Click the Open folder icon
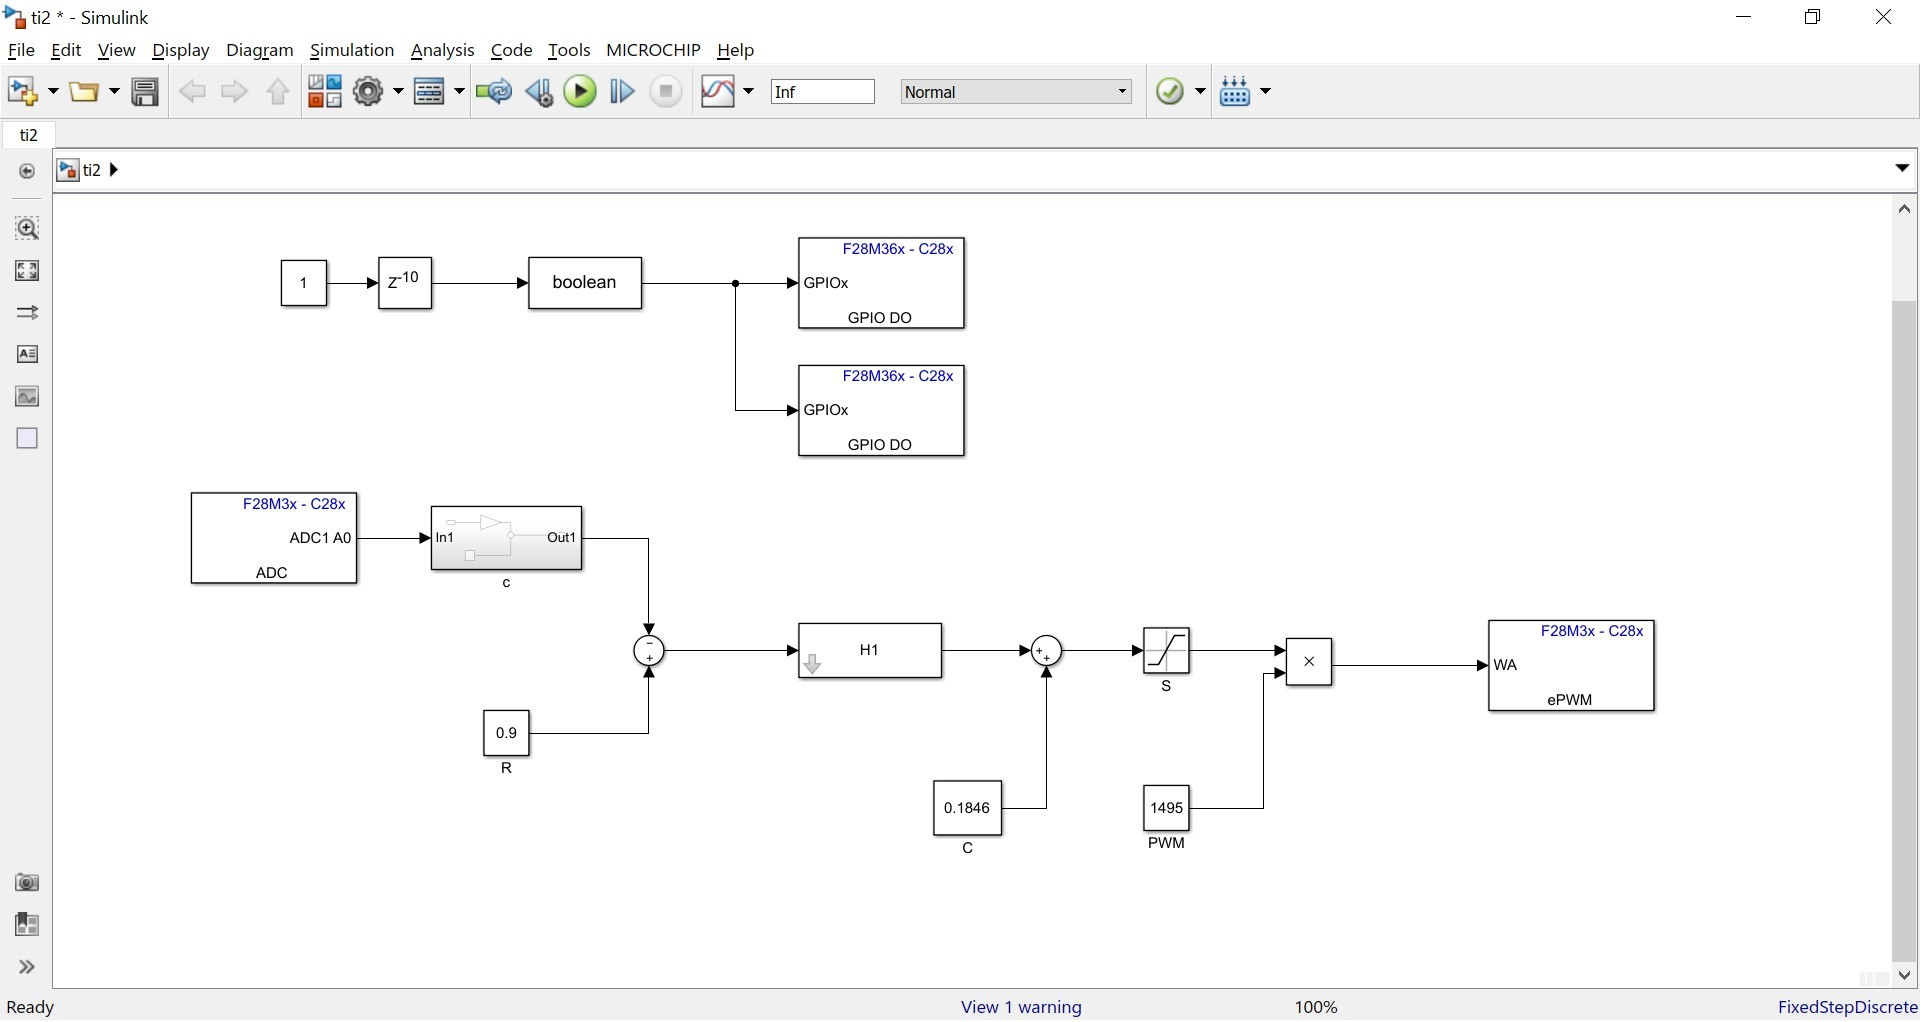 (85, 92)
